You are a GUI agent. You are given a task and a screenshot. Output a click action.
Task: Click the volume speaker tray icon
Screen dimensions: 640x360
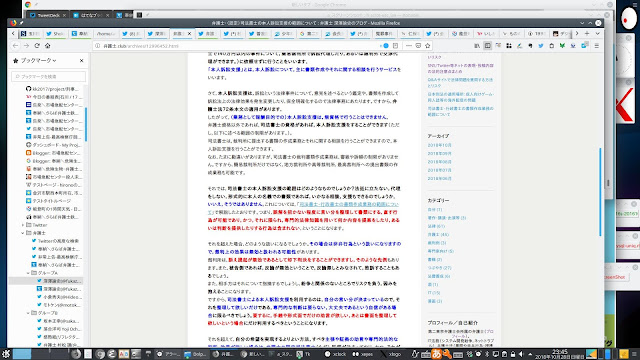click(x=521, y=354)
